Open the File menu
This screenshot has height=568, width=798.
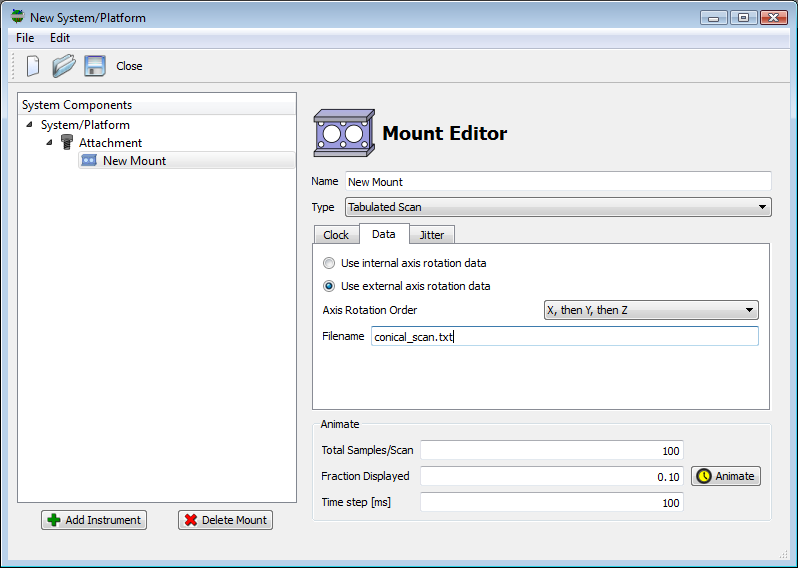(25, 38)
